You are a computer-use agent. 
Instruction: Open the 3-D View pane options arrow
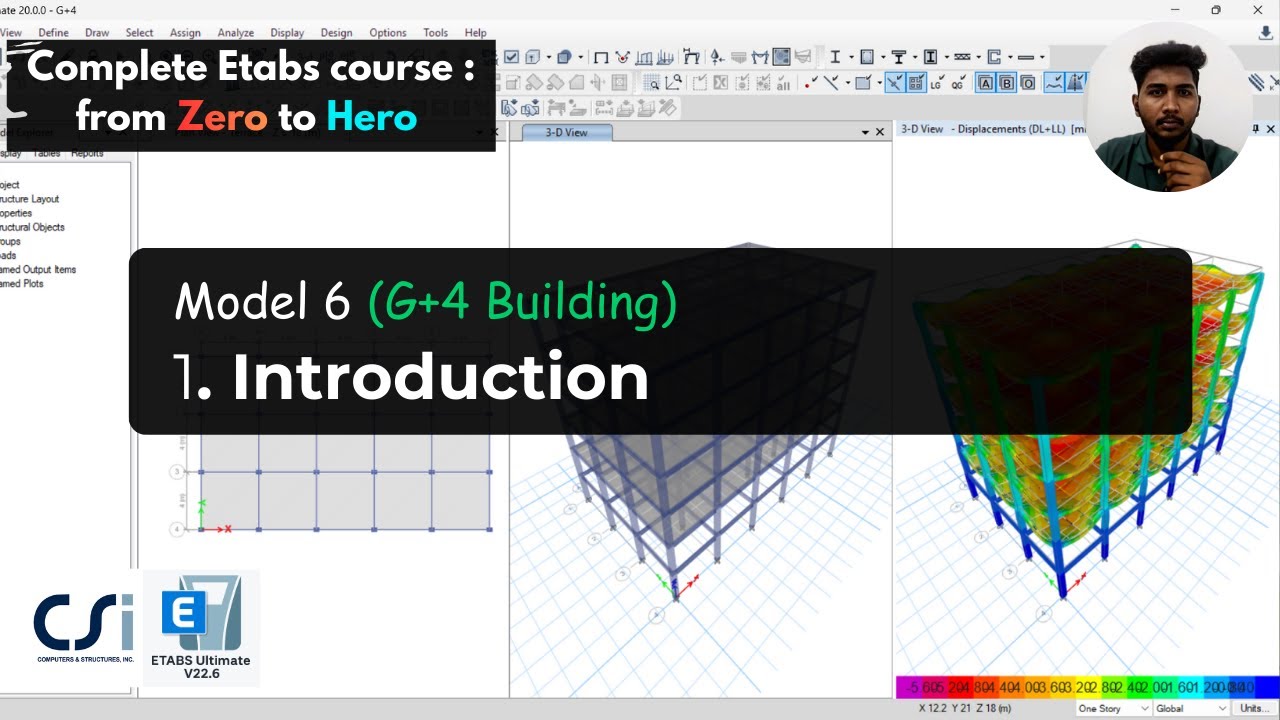(x=866, y=132)
